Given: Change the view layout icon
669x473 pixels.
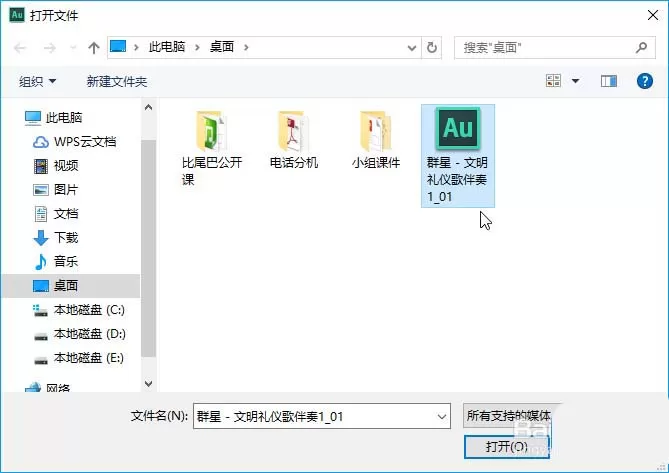Looking at the screenshot, I should coord(553,81).
